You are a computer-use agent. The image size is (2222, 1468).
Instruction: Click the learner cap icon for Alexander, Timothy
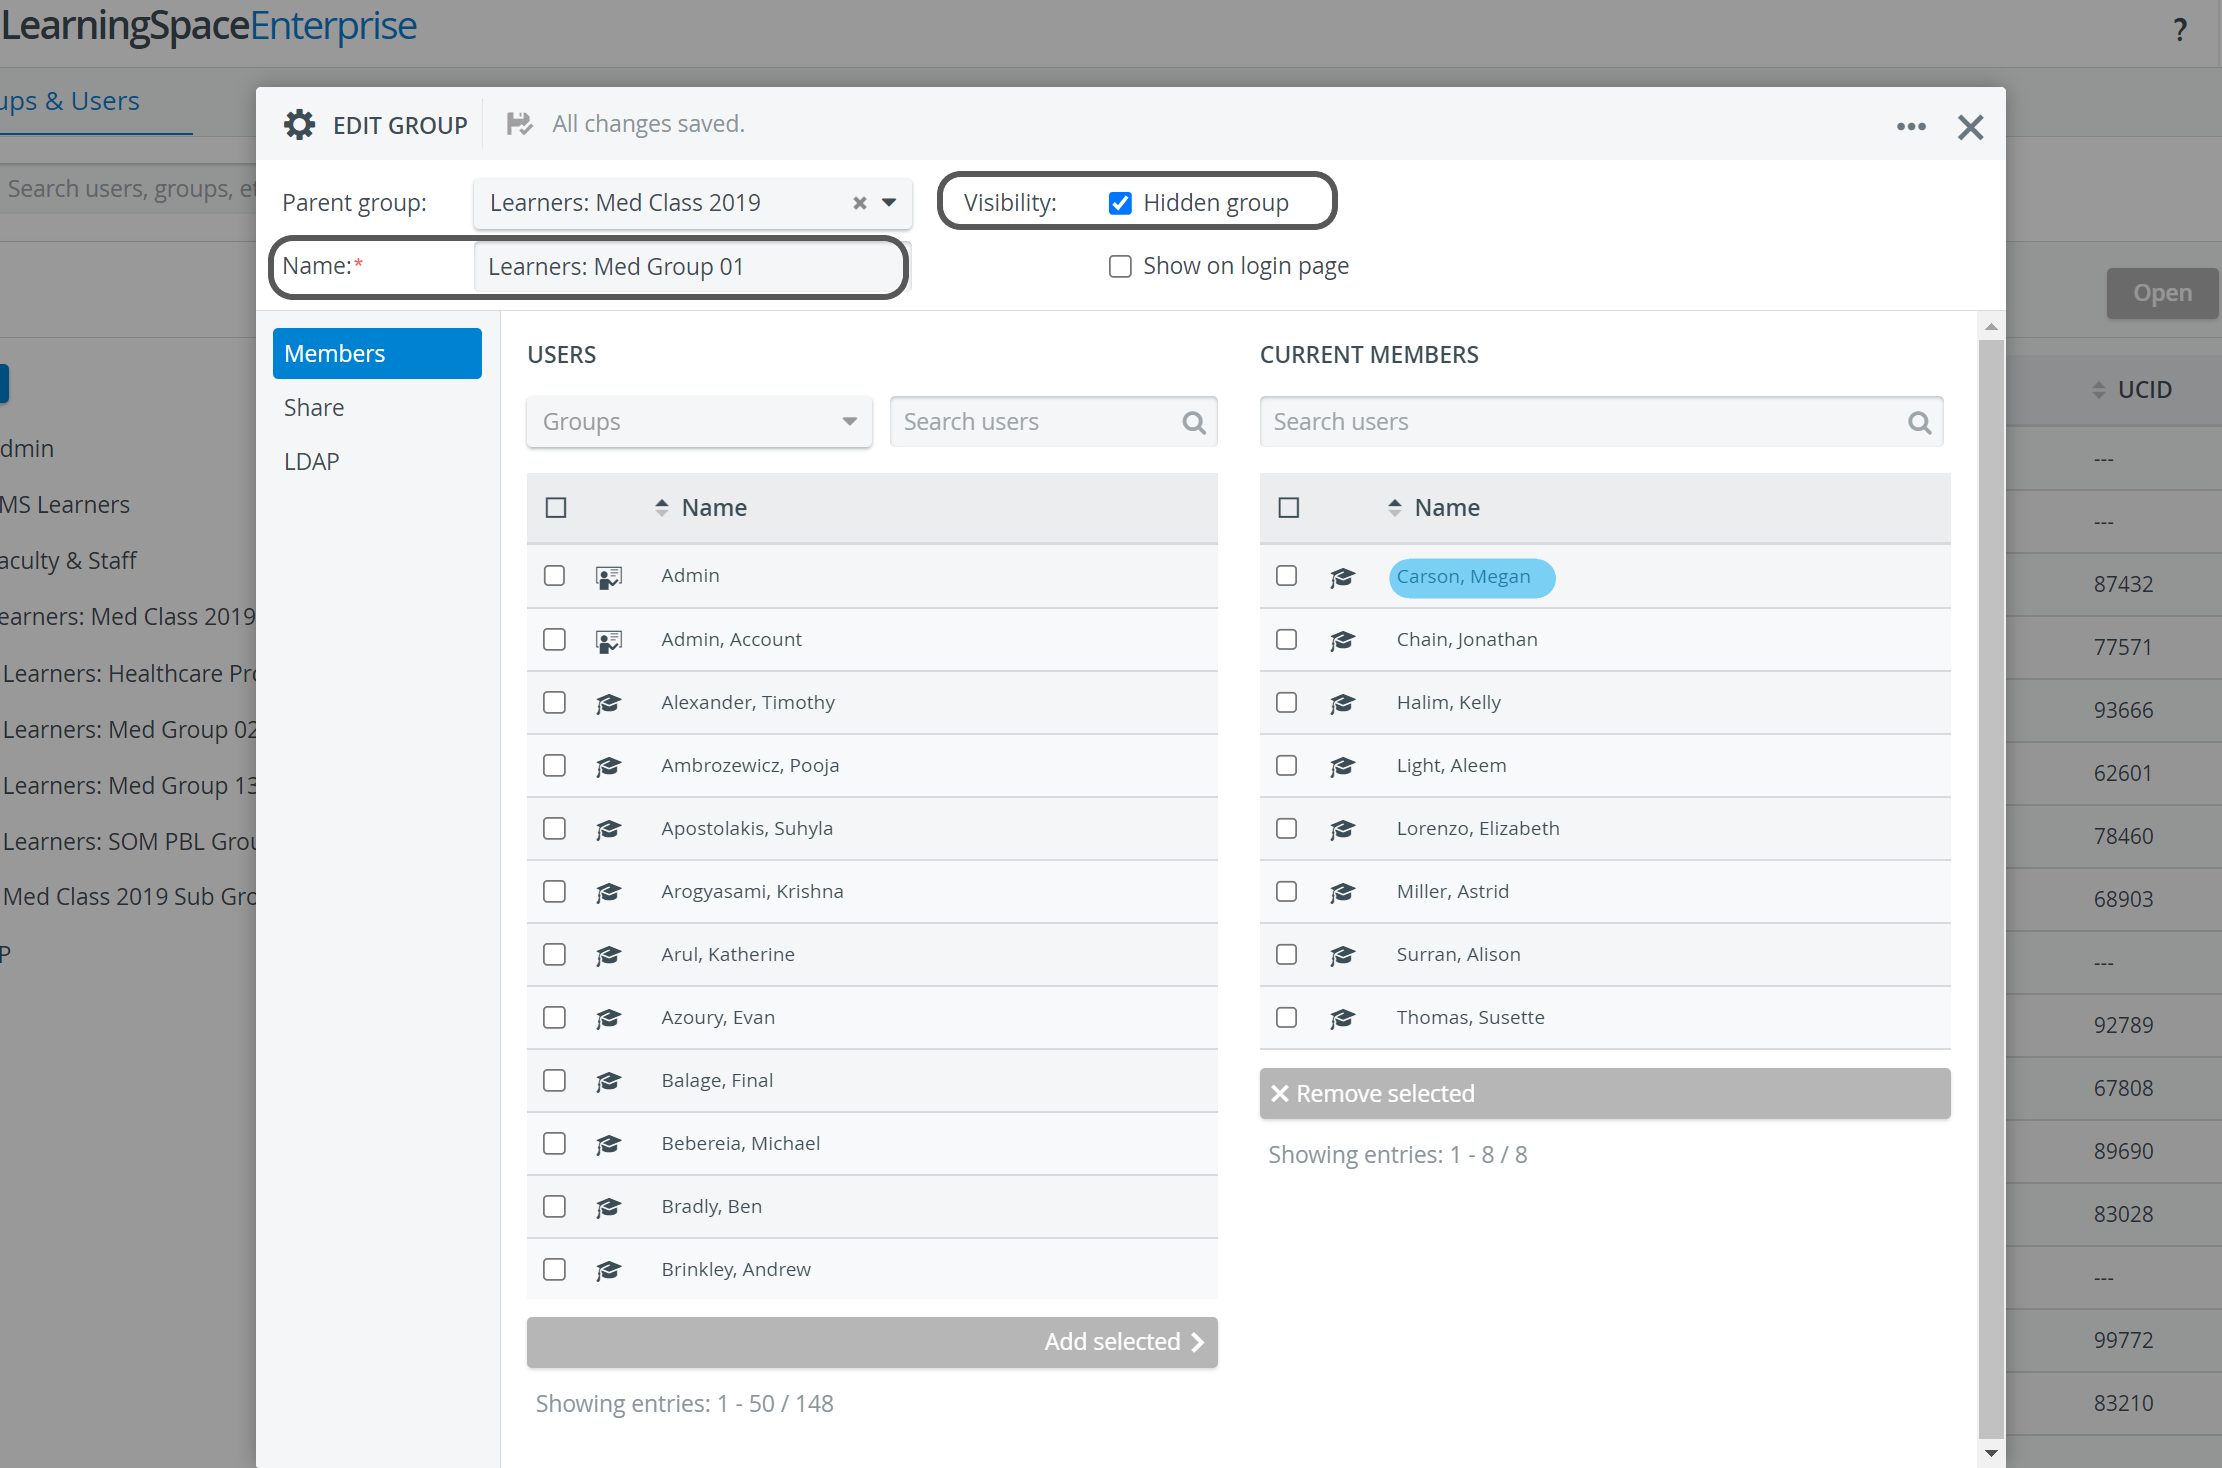click(608, 704)
